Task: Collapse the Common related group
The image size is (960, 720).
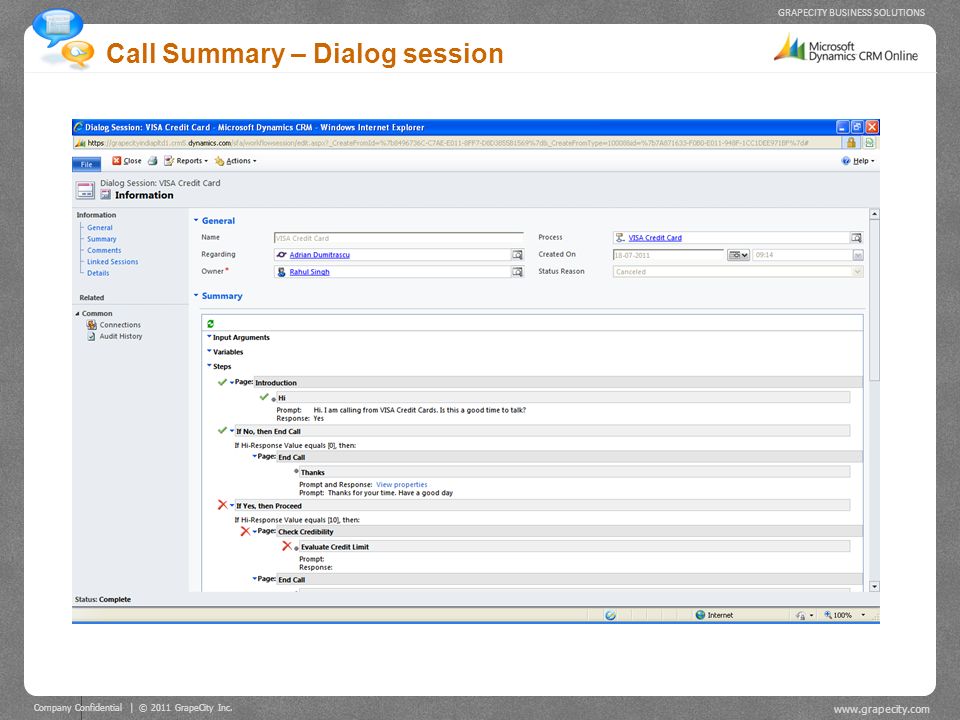Action: click(78, 313)
